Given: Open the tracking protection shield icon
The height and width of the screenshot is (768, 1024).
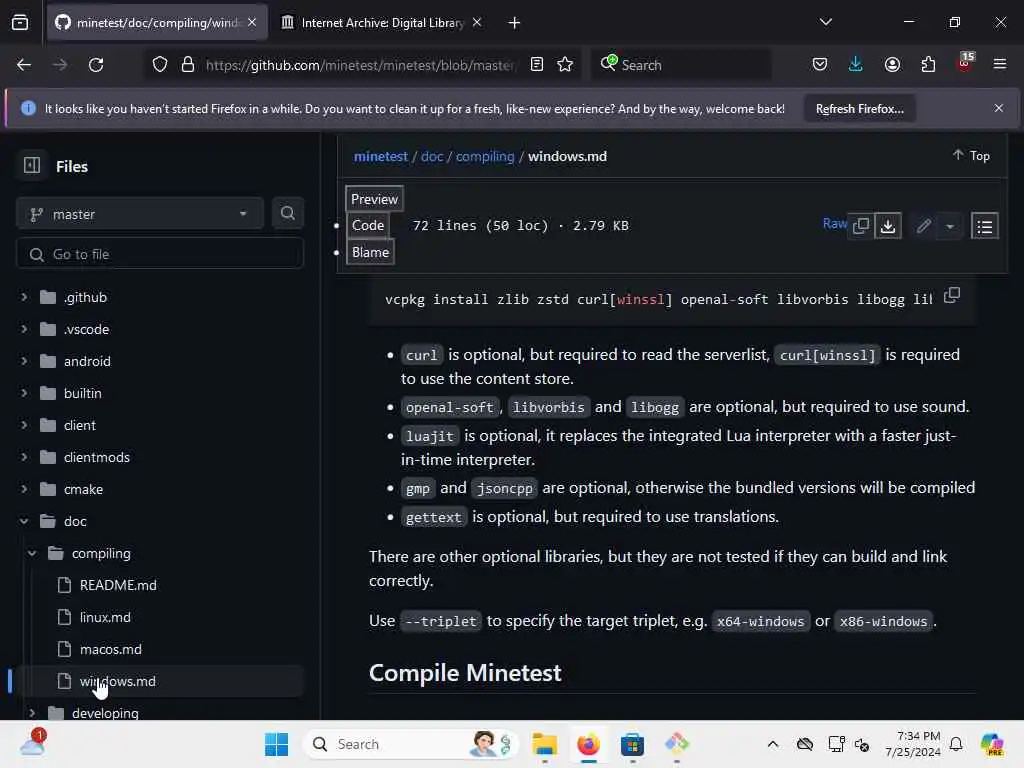Looking at the screenshot, I should tap(160, 65).
